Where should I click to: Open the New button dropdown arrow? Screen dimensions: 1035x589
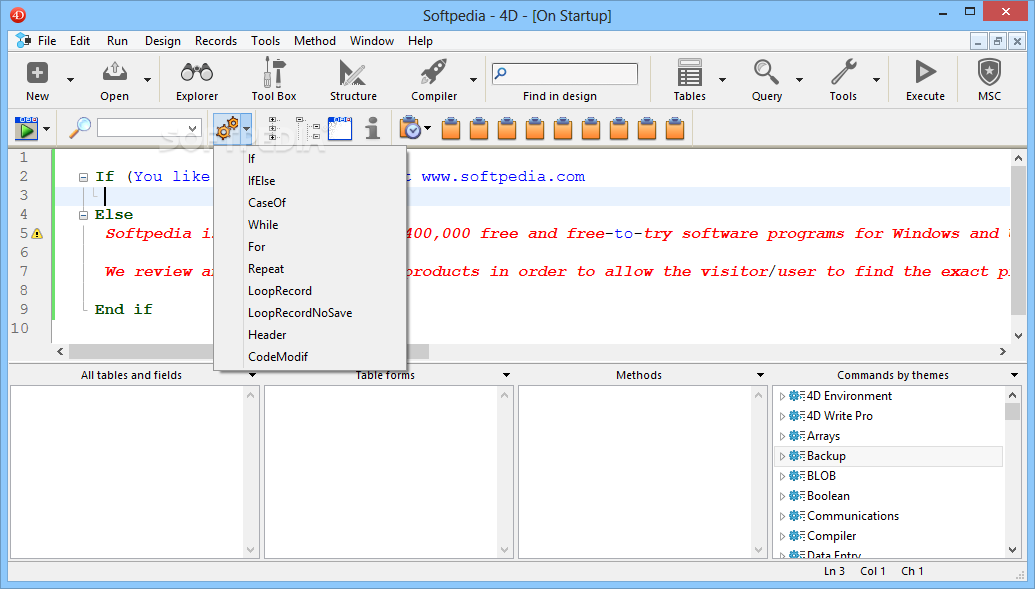(x=70, y=79)
